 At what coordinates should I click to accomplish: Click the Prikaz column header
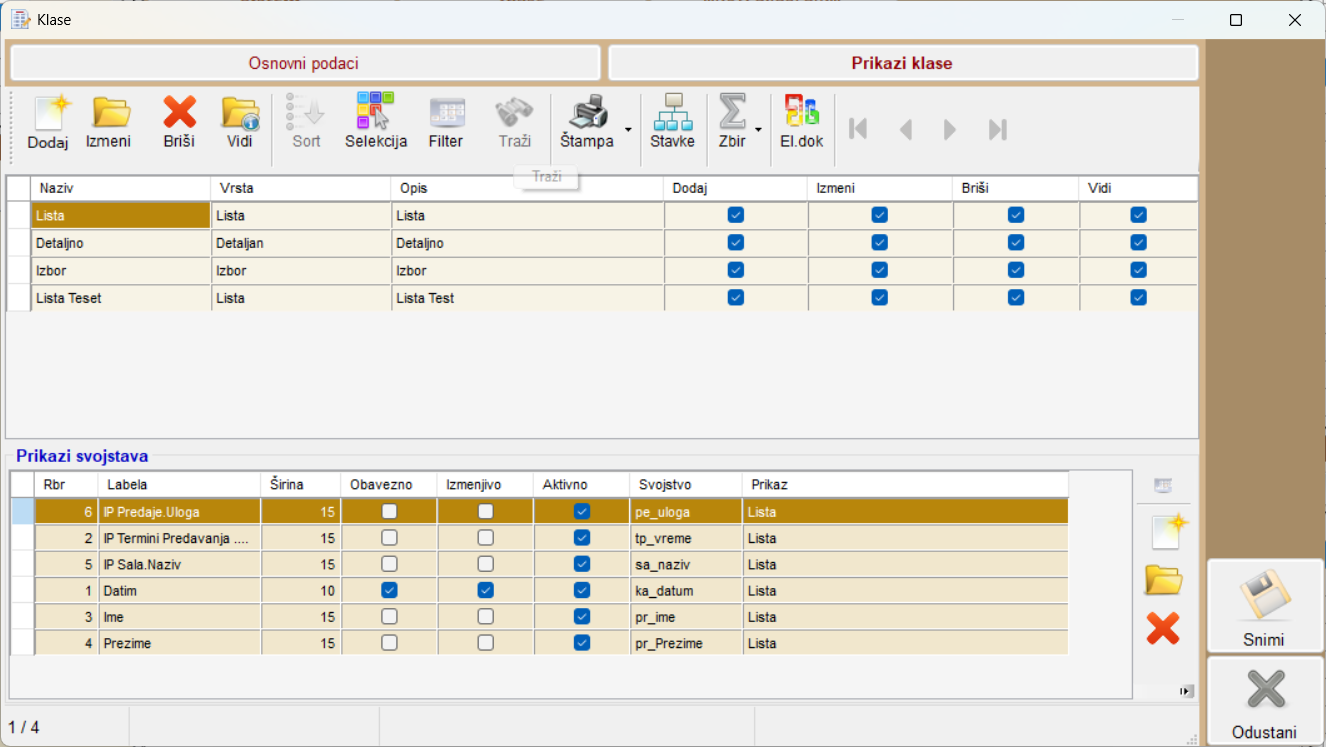905,484
